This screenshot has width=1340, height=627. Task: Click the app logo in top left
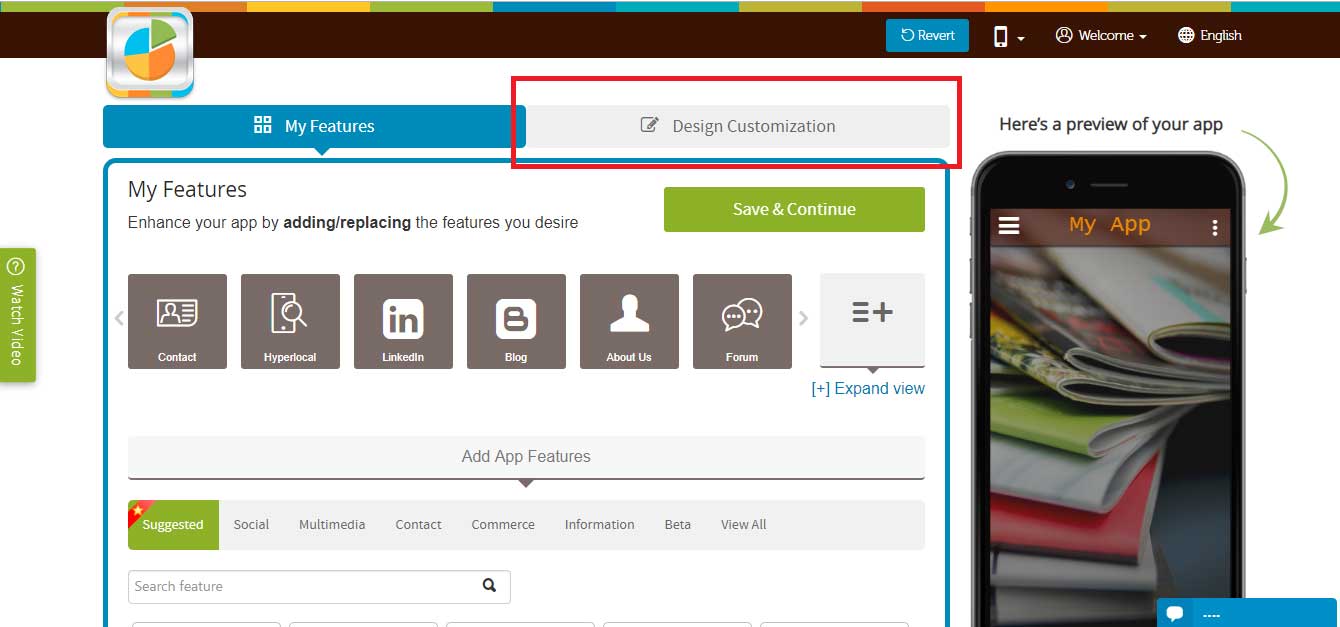coord(149,52)
